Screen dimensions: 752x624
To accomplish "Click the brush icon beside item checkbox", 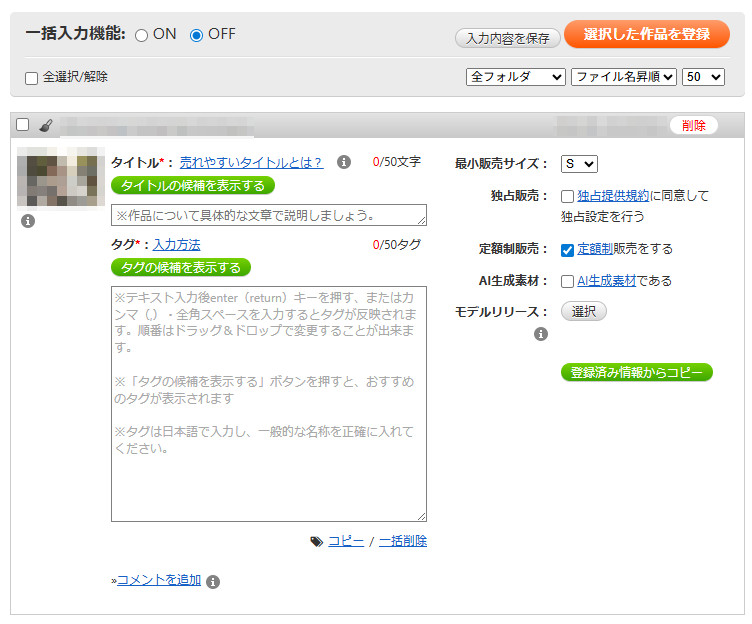I will pos(46,126).
